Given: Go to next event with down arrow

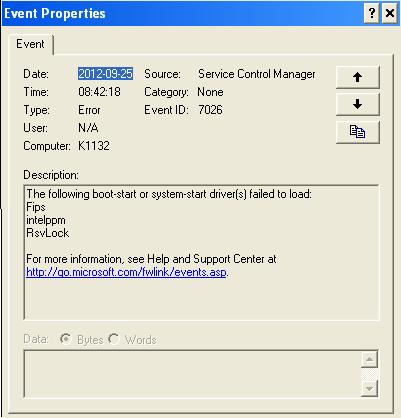Looking at the screenshot, I should tap(357, 104).
